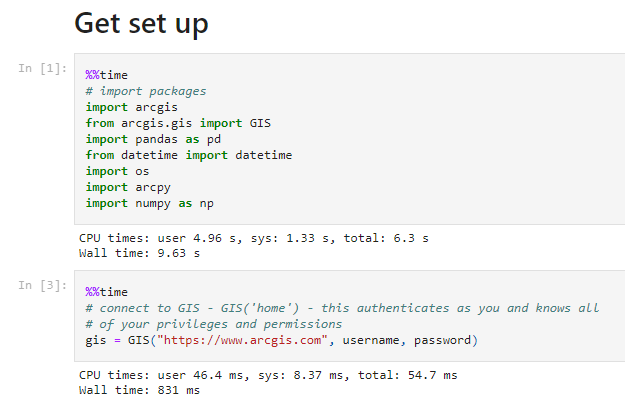
Task: Place cursor on "import numpy as np"
Action: [149, 203]
